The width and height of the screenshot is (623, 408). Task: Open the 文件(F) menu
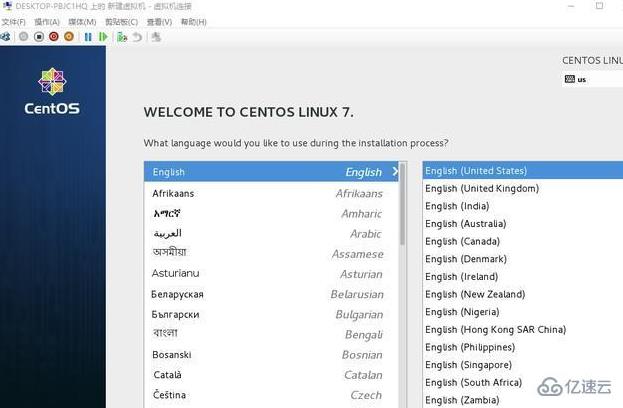[x=14, y=22]
